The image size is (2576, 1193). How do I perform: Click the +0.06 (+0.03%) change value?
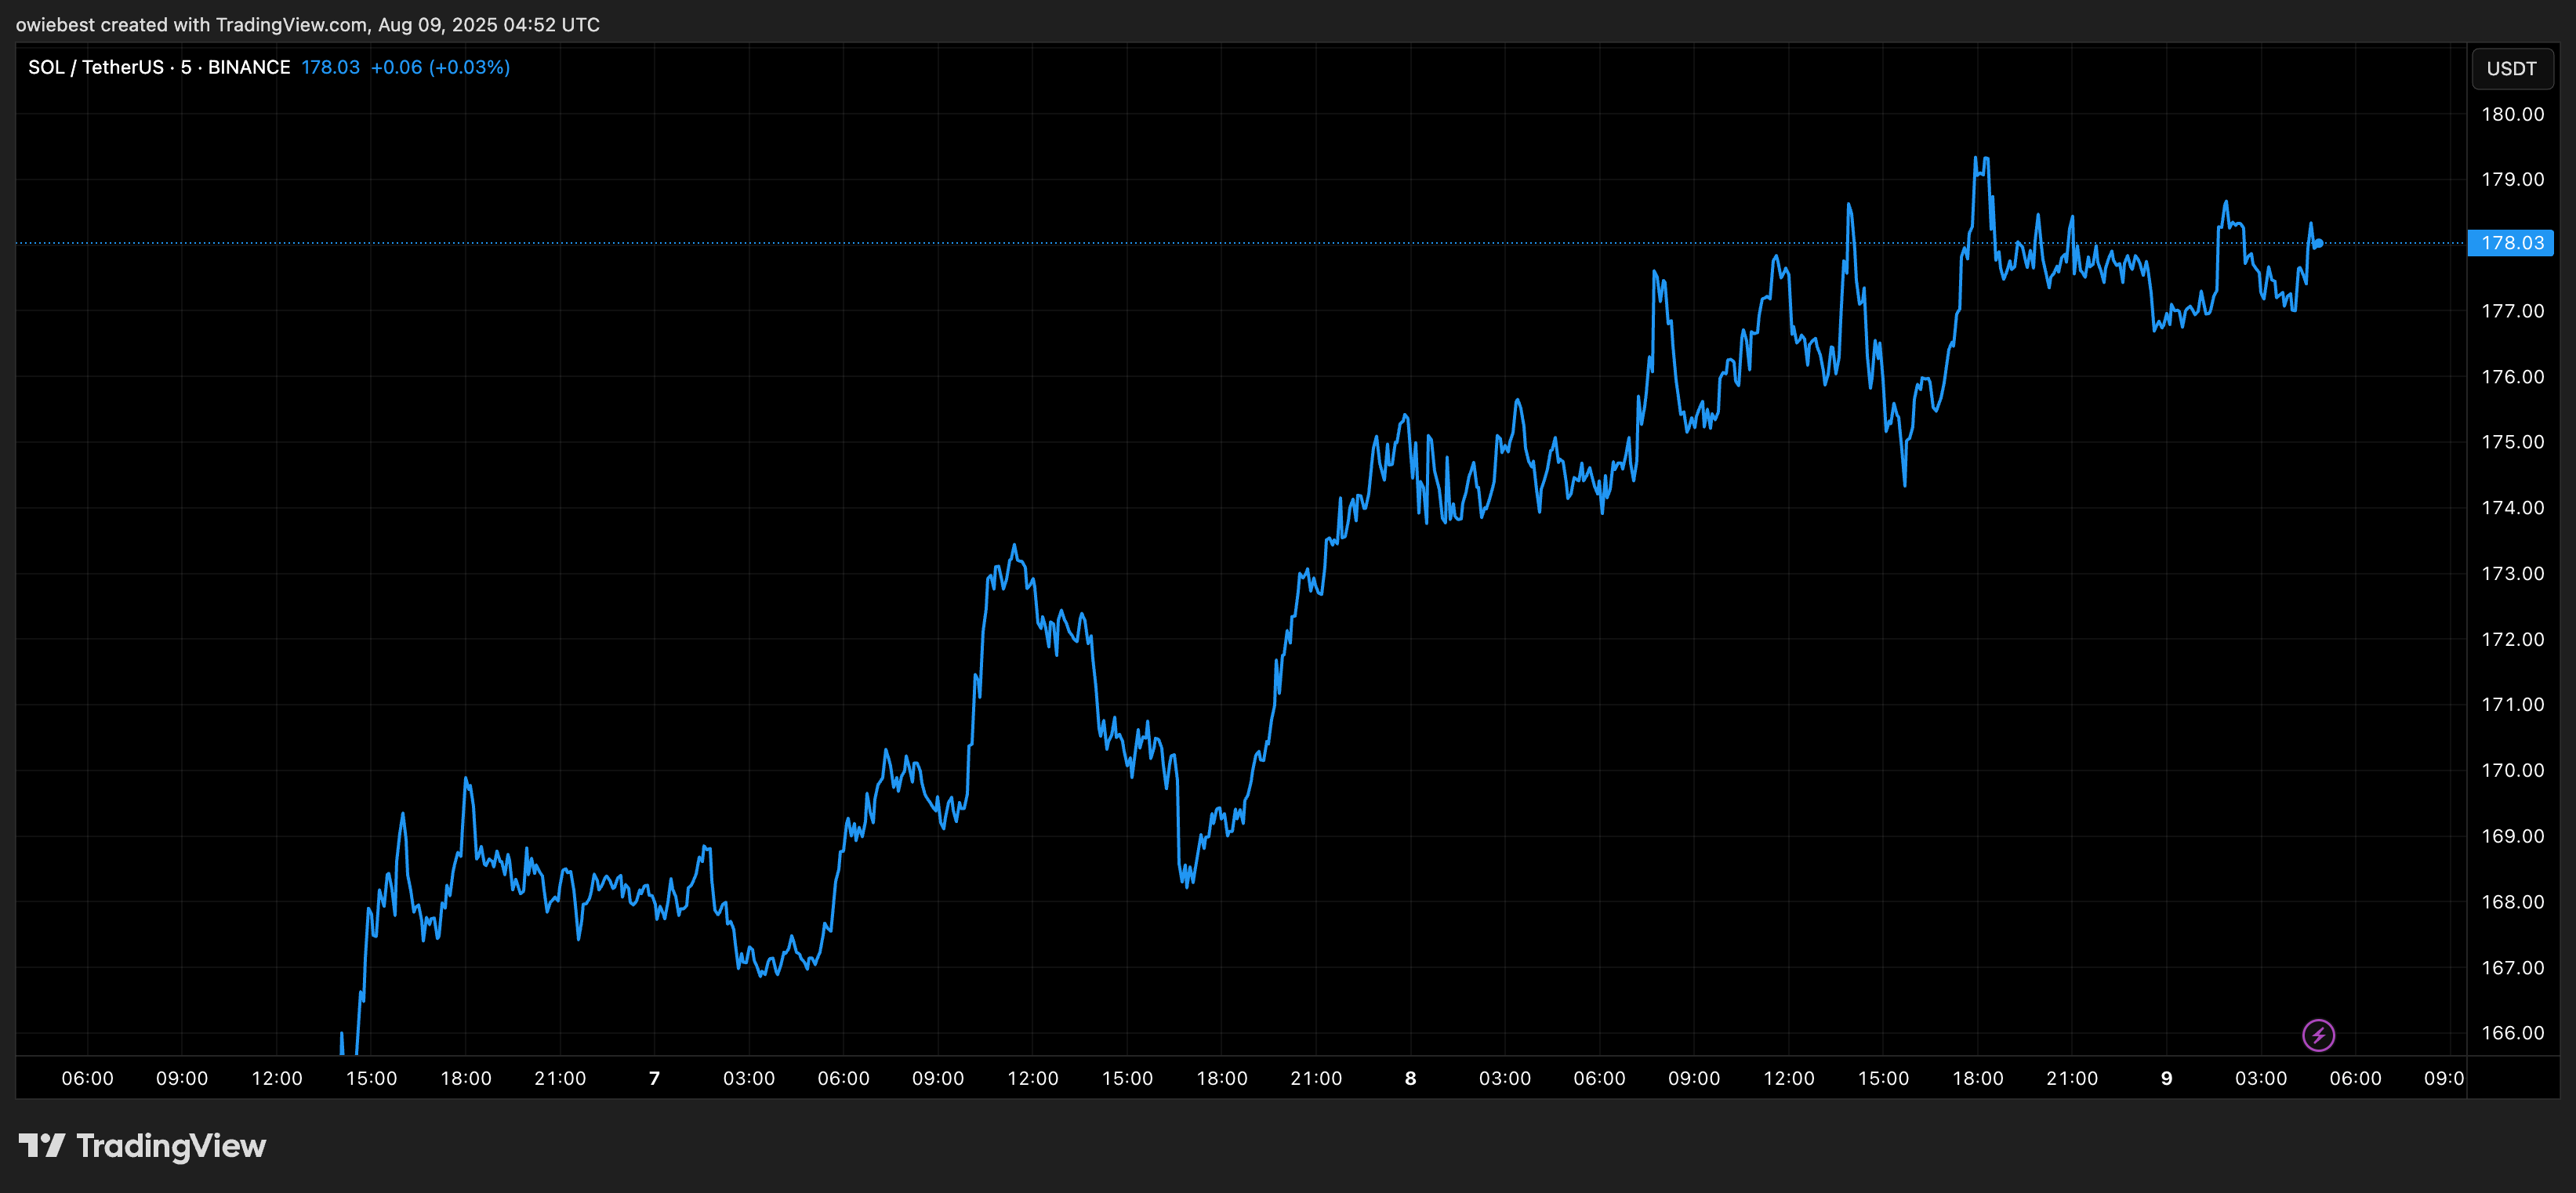click(440, 67)
